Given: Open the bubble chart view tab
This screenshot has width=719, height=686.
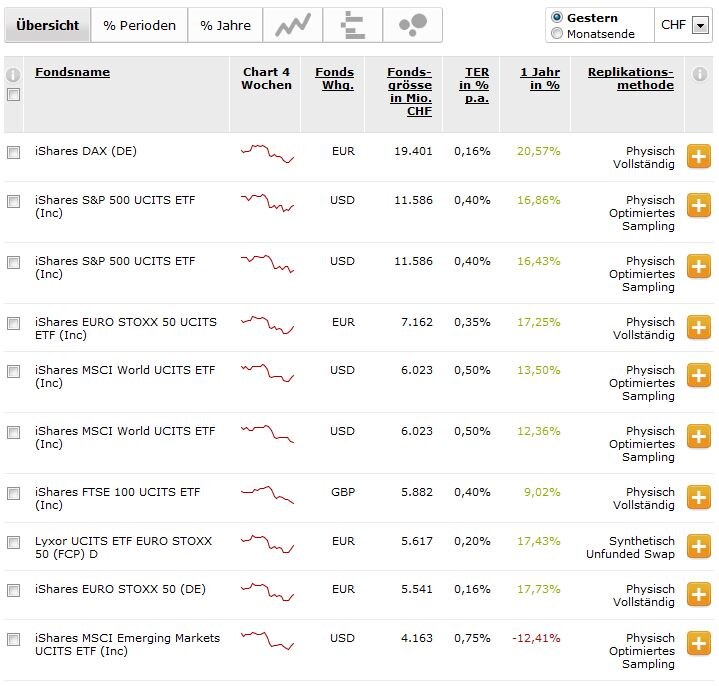Looking at the screenshot, I should pyautogui.click(x=412, y=25).
